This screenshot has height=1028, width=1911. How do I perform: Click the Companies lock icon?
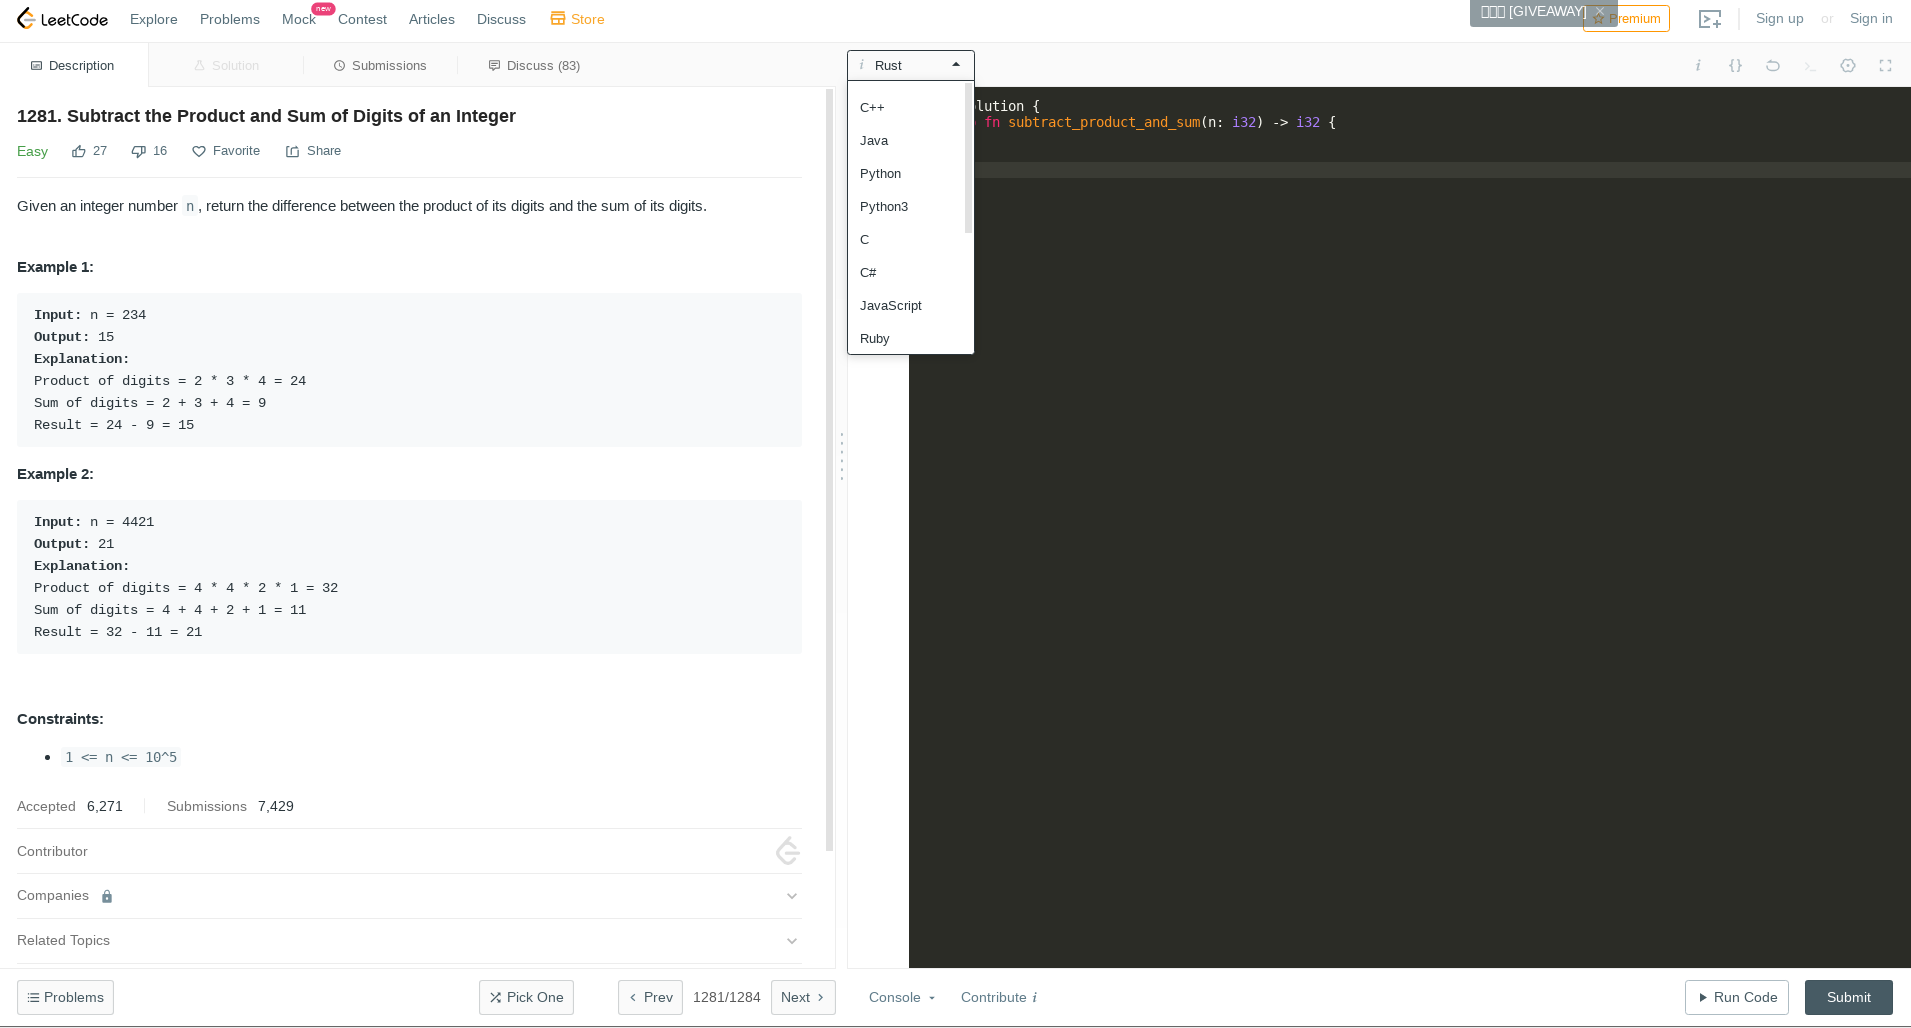[107, 896]
